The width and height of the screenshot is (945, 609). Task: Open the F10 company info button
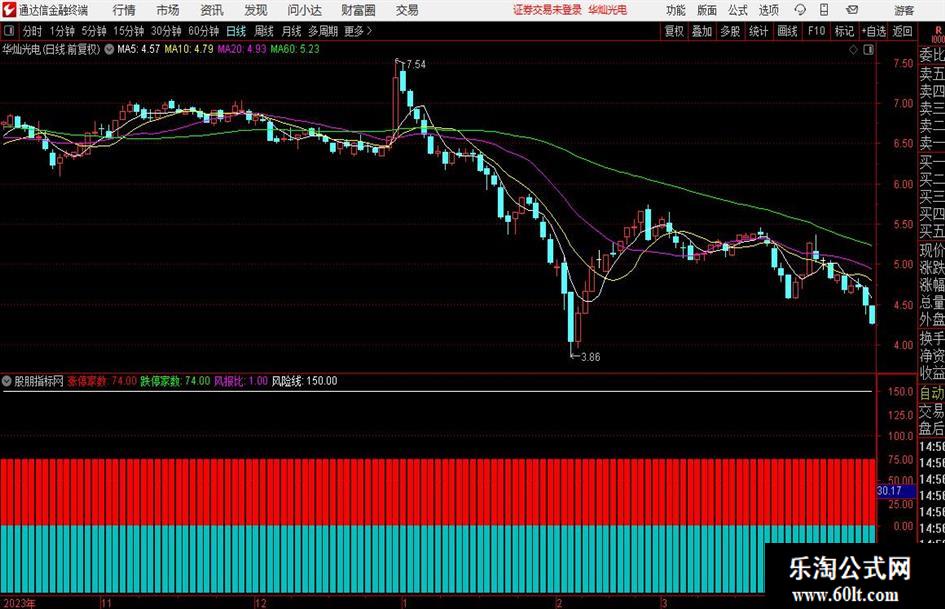pos(816,31)
